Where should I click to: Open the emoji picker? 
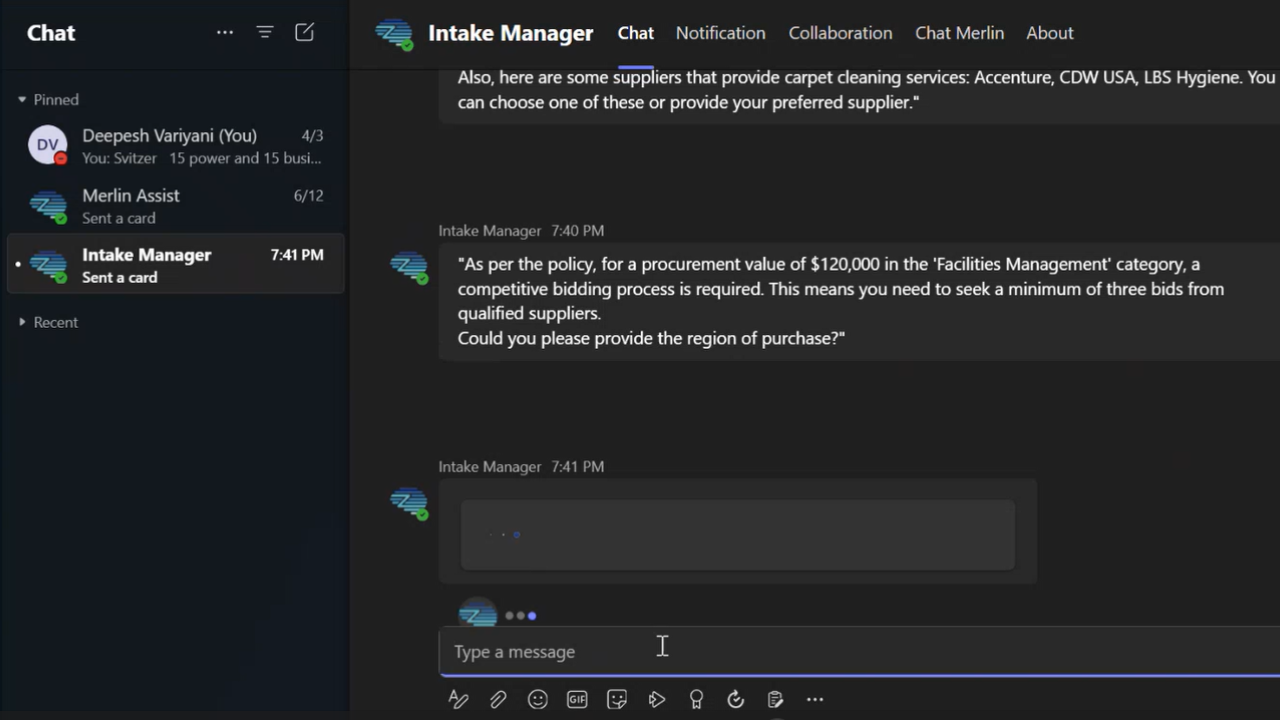tap(538, 699)
